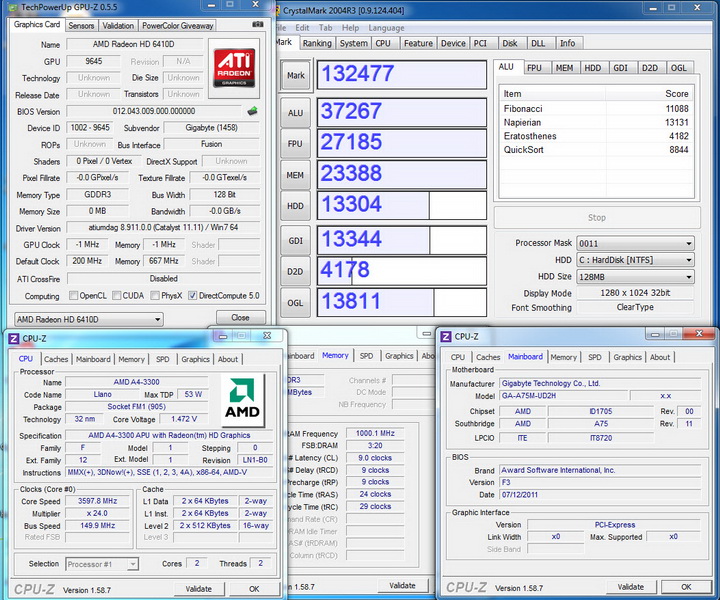Viewport: 720px width, 600px height.
Task: Click the Close button in GPU-Z
Action: point(241,318)
